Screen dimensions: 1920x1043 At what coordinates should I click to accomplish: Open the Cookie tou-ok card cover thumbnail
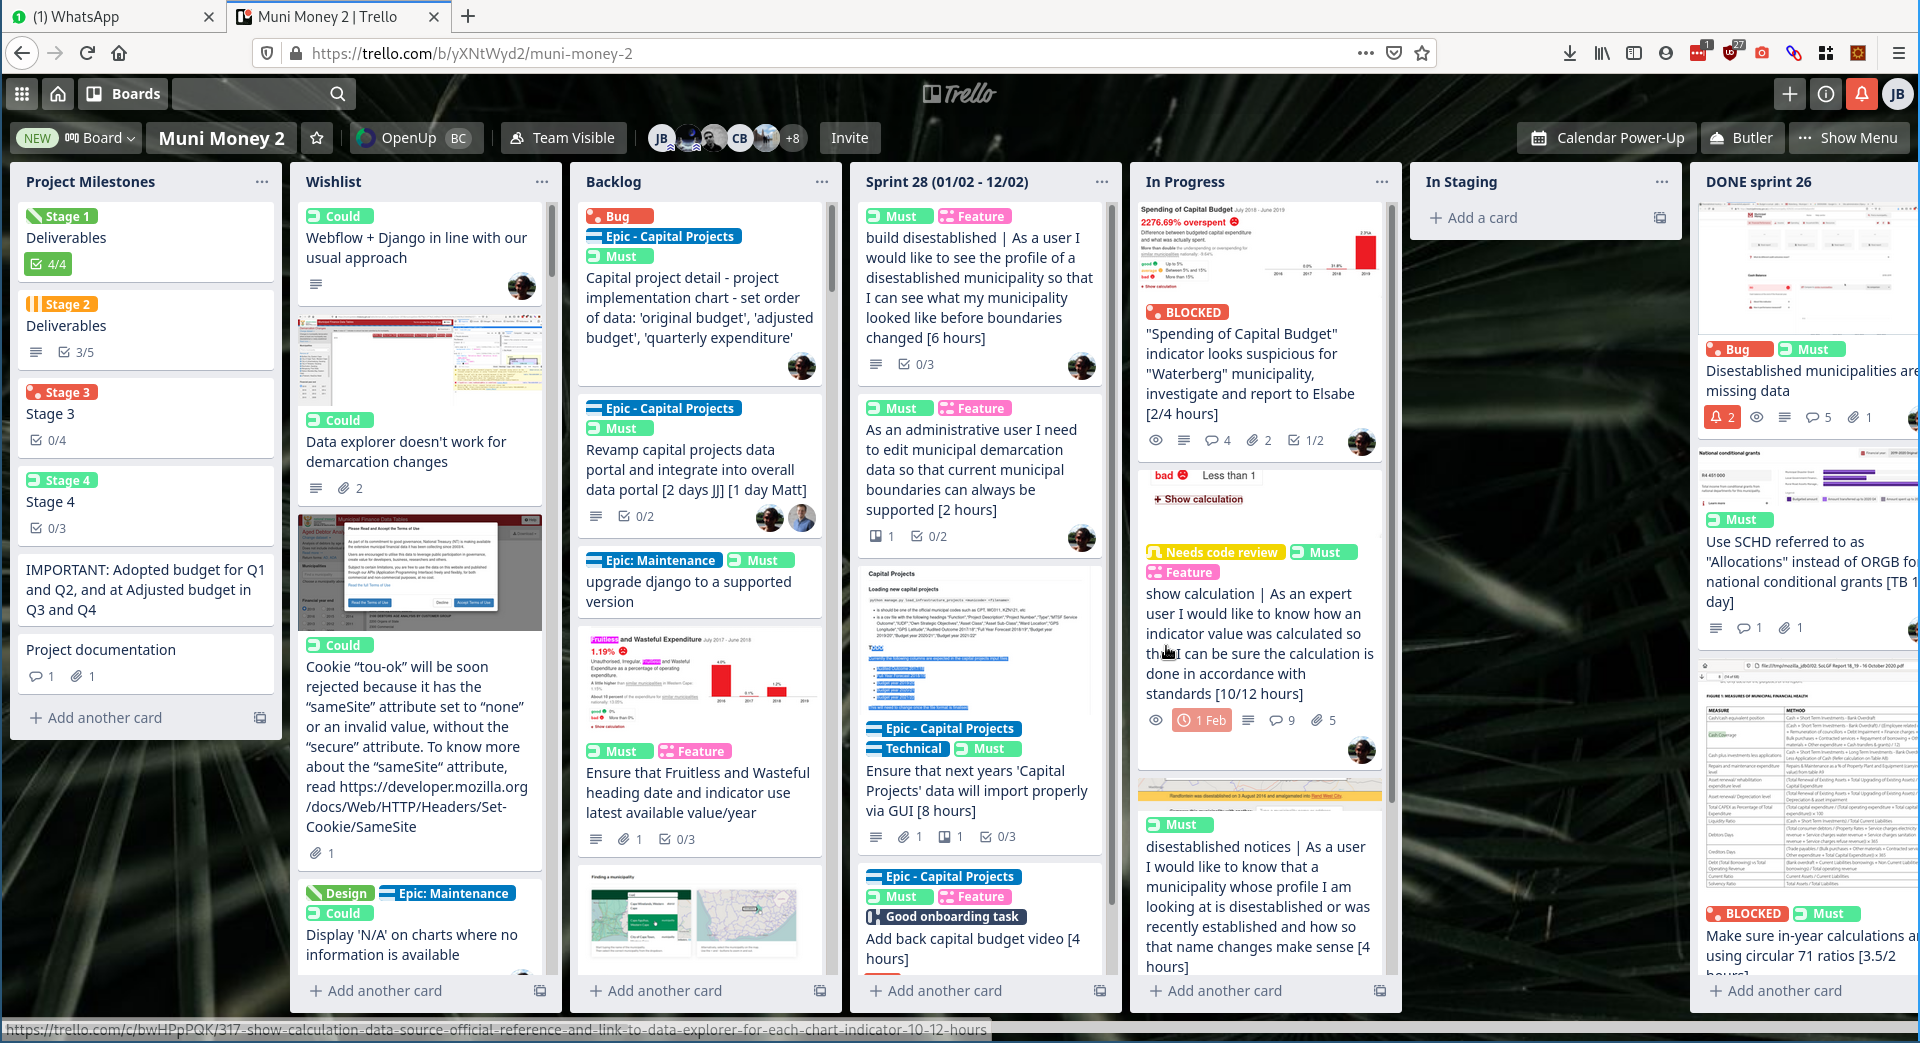point(420,572)
